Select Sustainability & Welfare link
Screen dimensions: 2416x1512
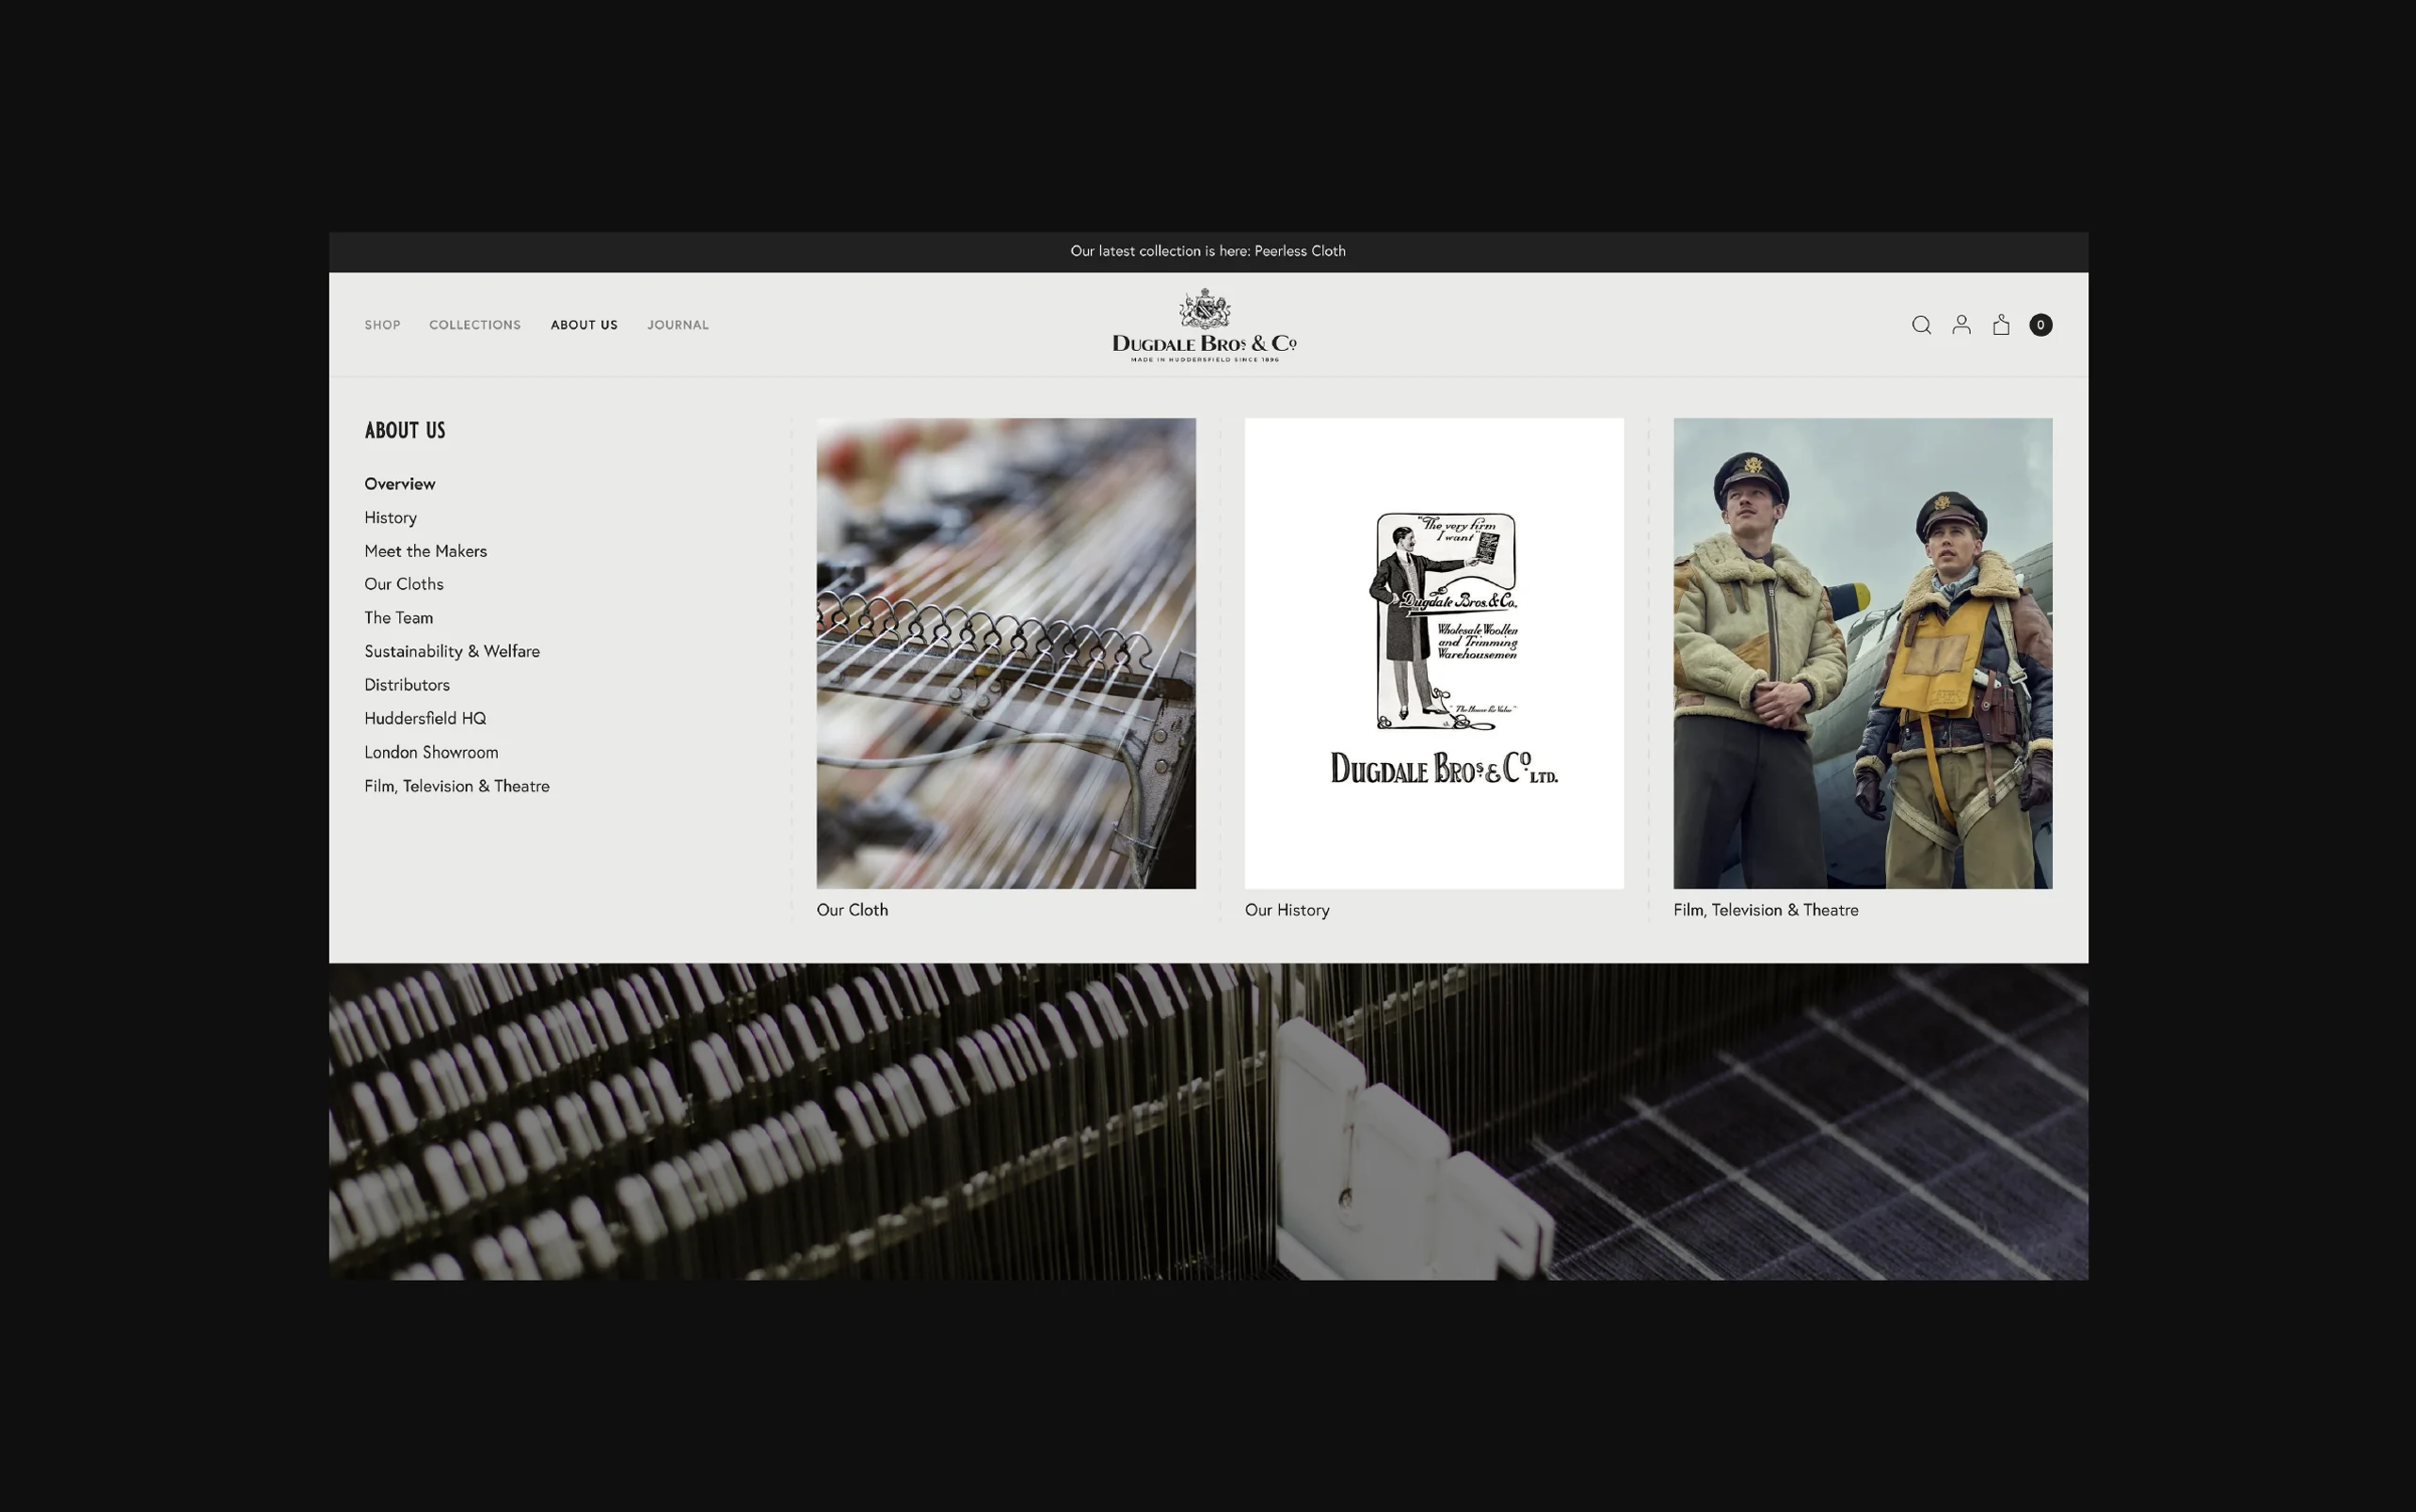[x=451, y=651]
